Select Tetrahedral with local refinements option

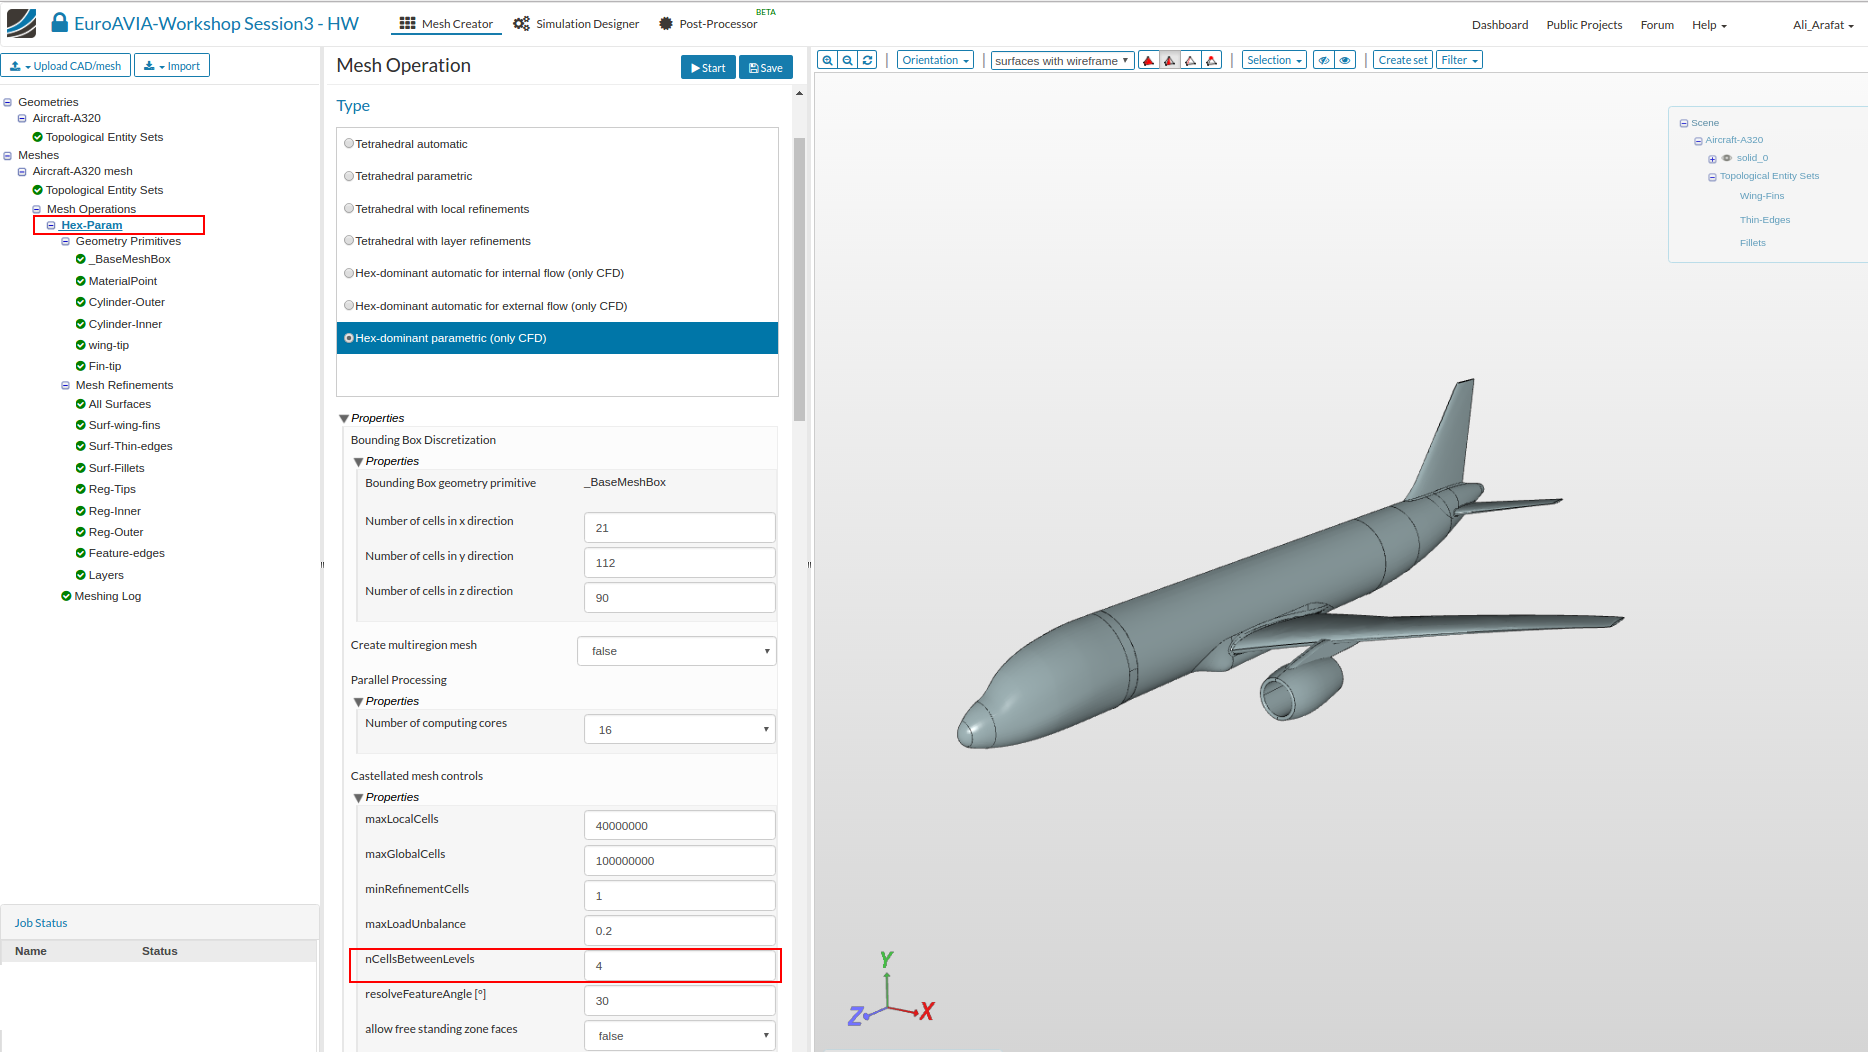(349, 209)
